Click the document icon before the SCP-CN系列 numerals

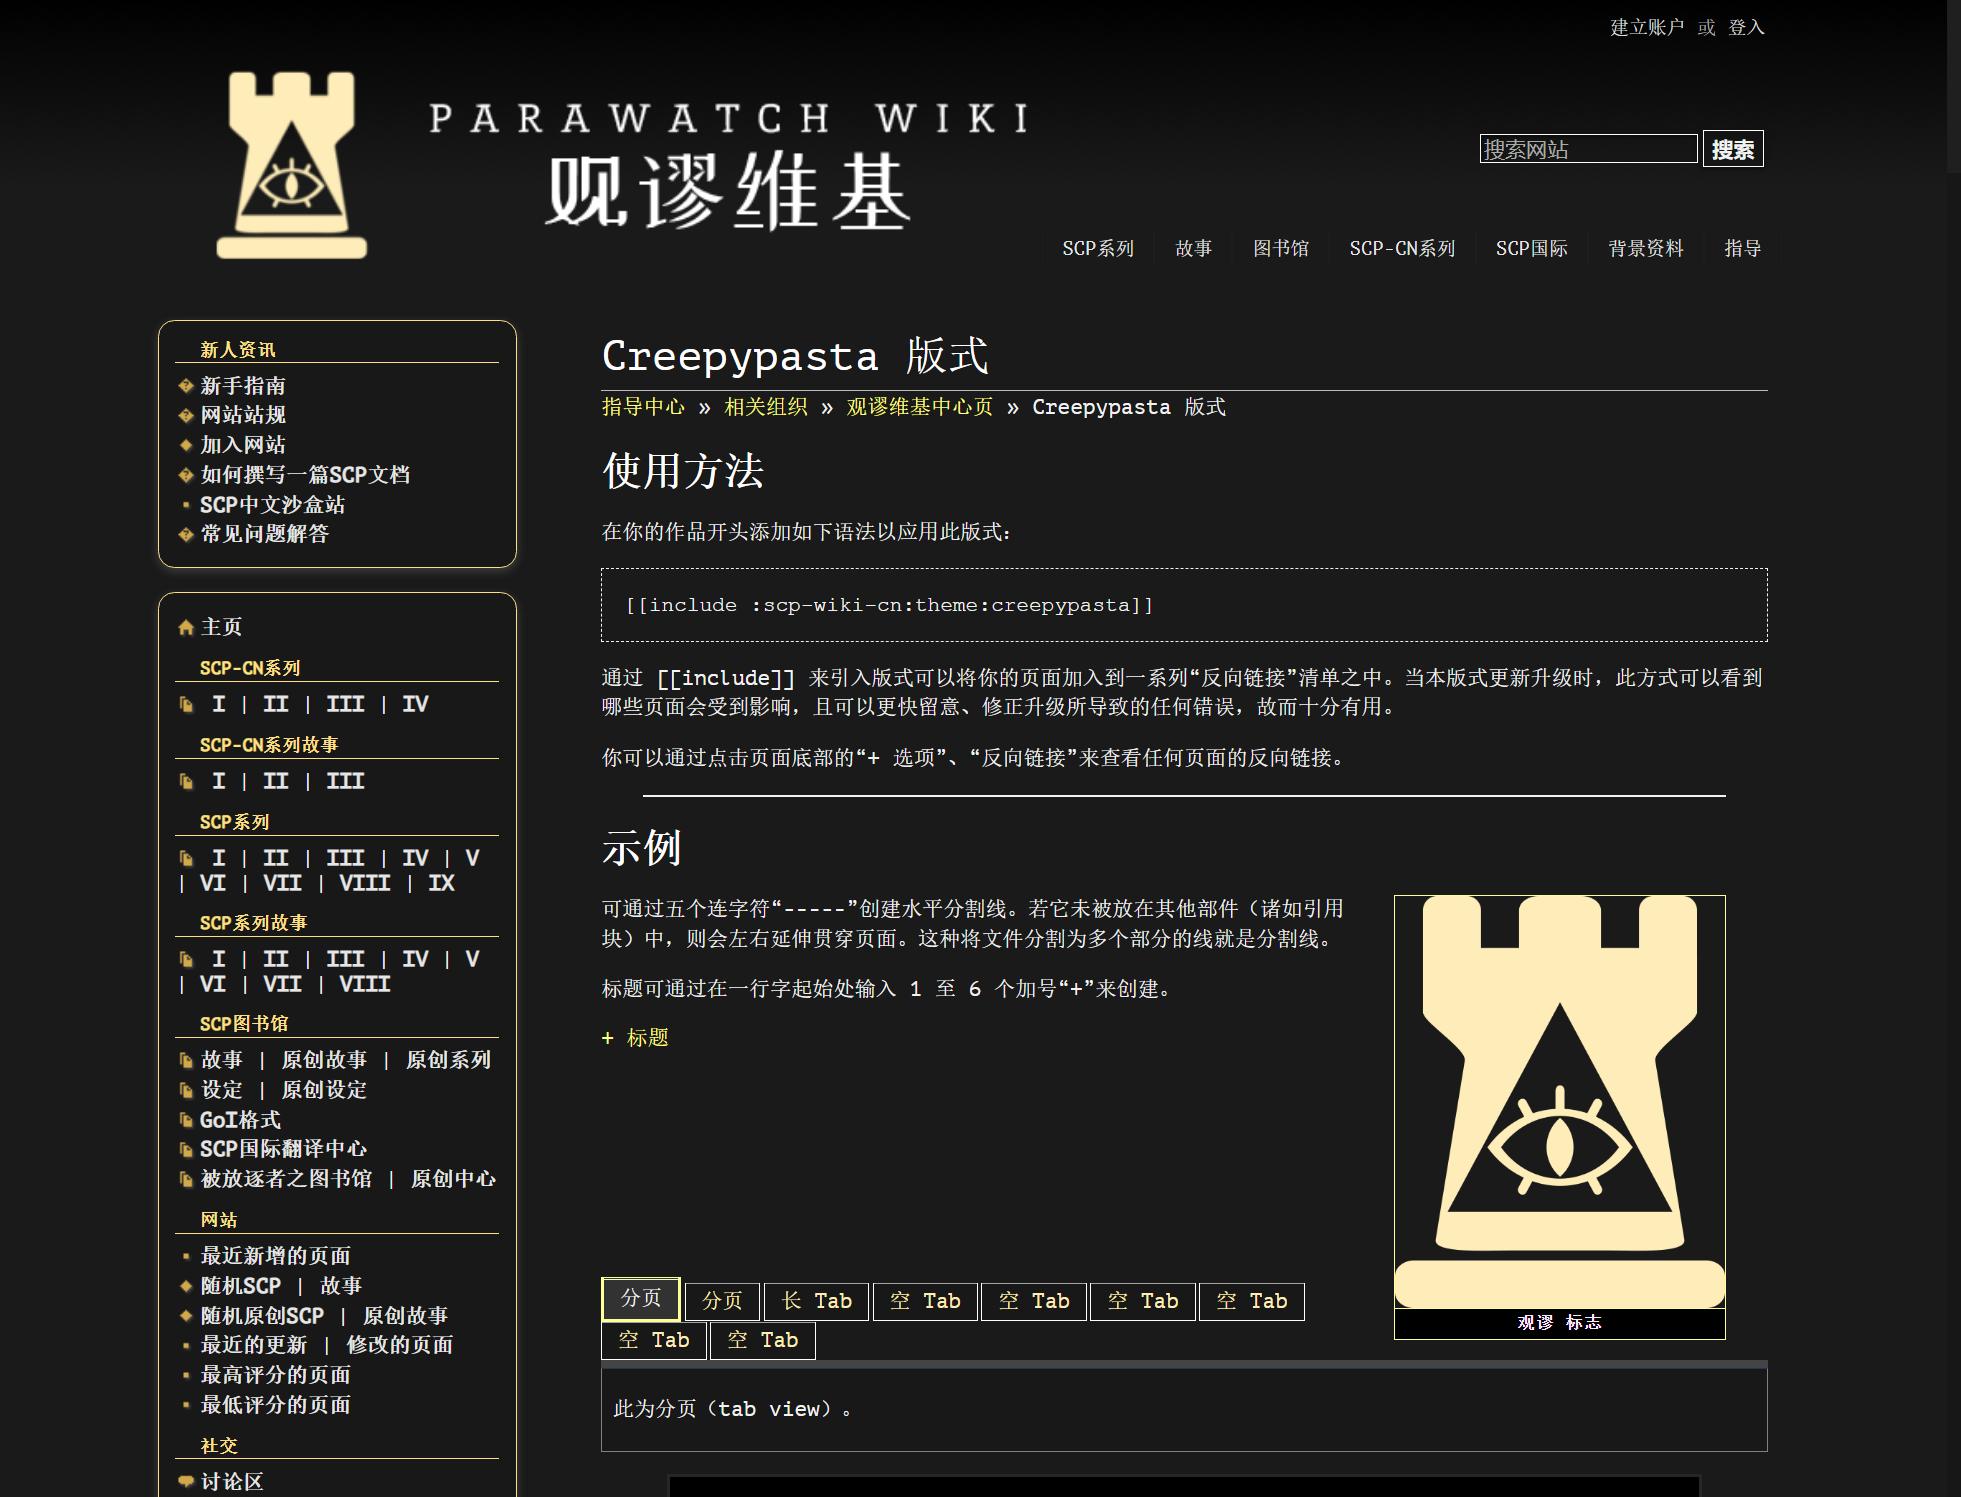coord(186,705)
